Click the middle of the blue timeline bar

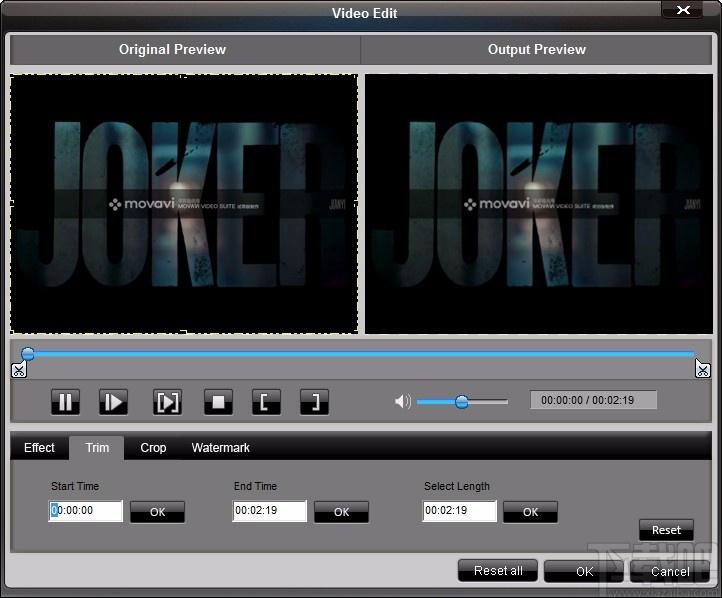(361, 354)
